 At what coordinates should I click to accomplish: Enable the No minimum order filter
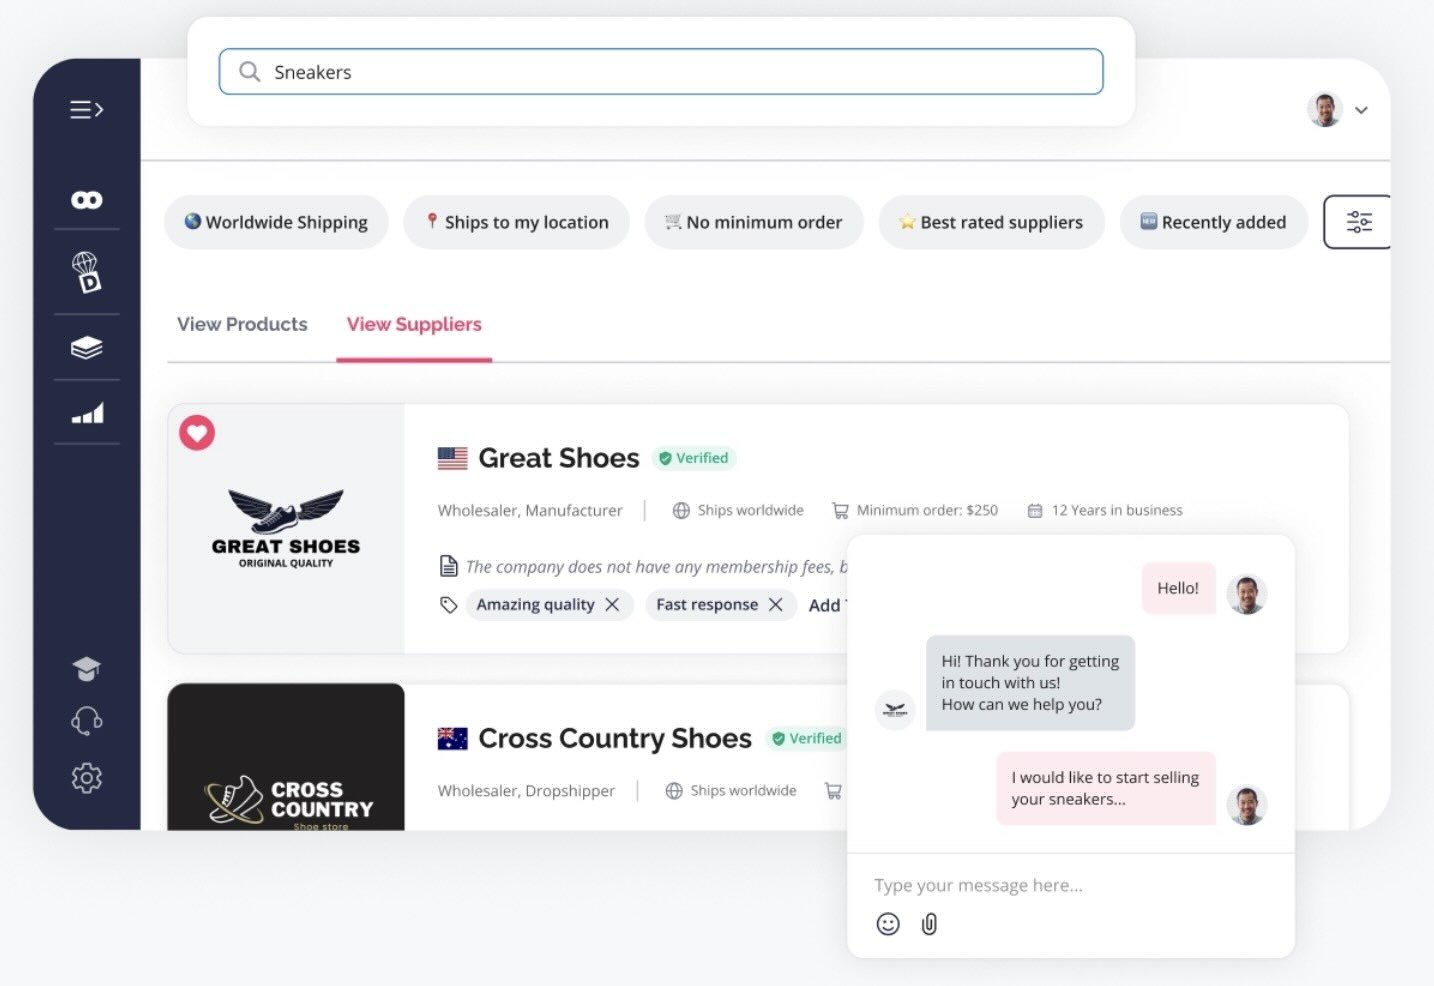tap(754, 222)
